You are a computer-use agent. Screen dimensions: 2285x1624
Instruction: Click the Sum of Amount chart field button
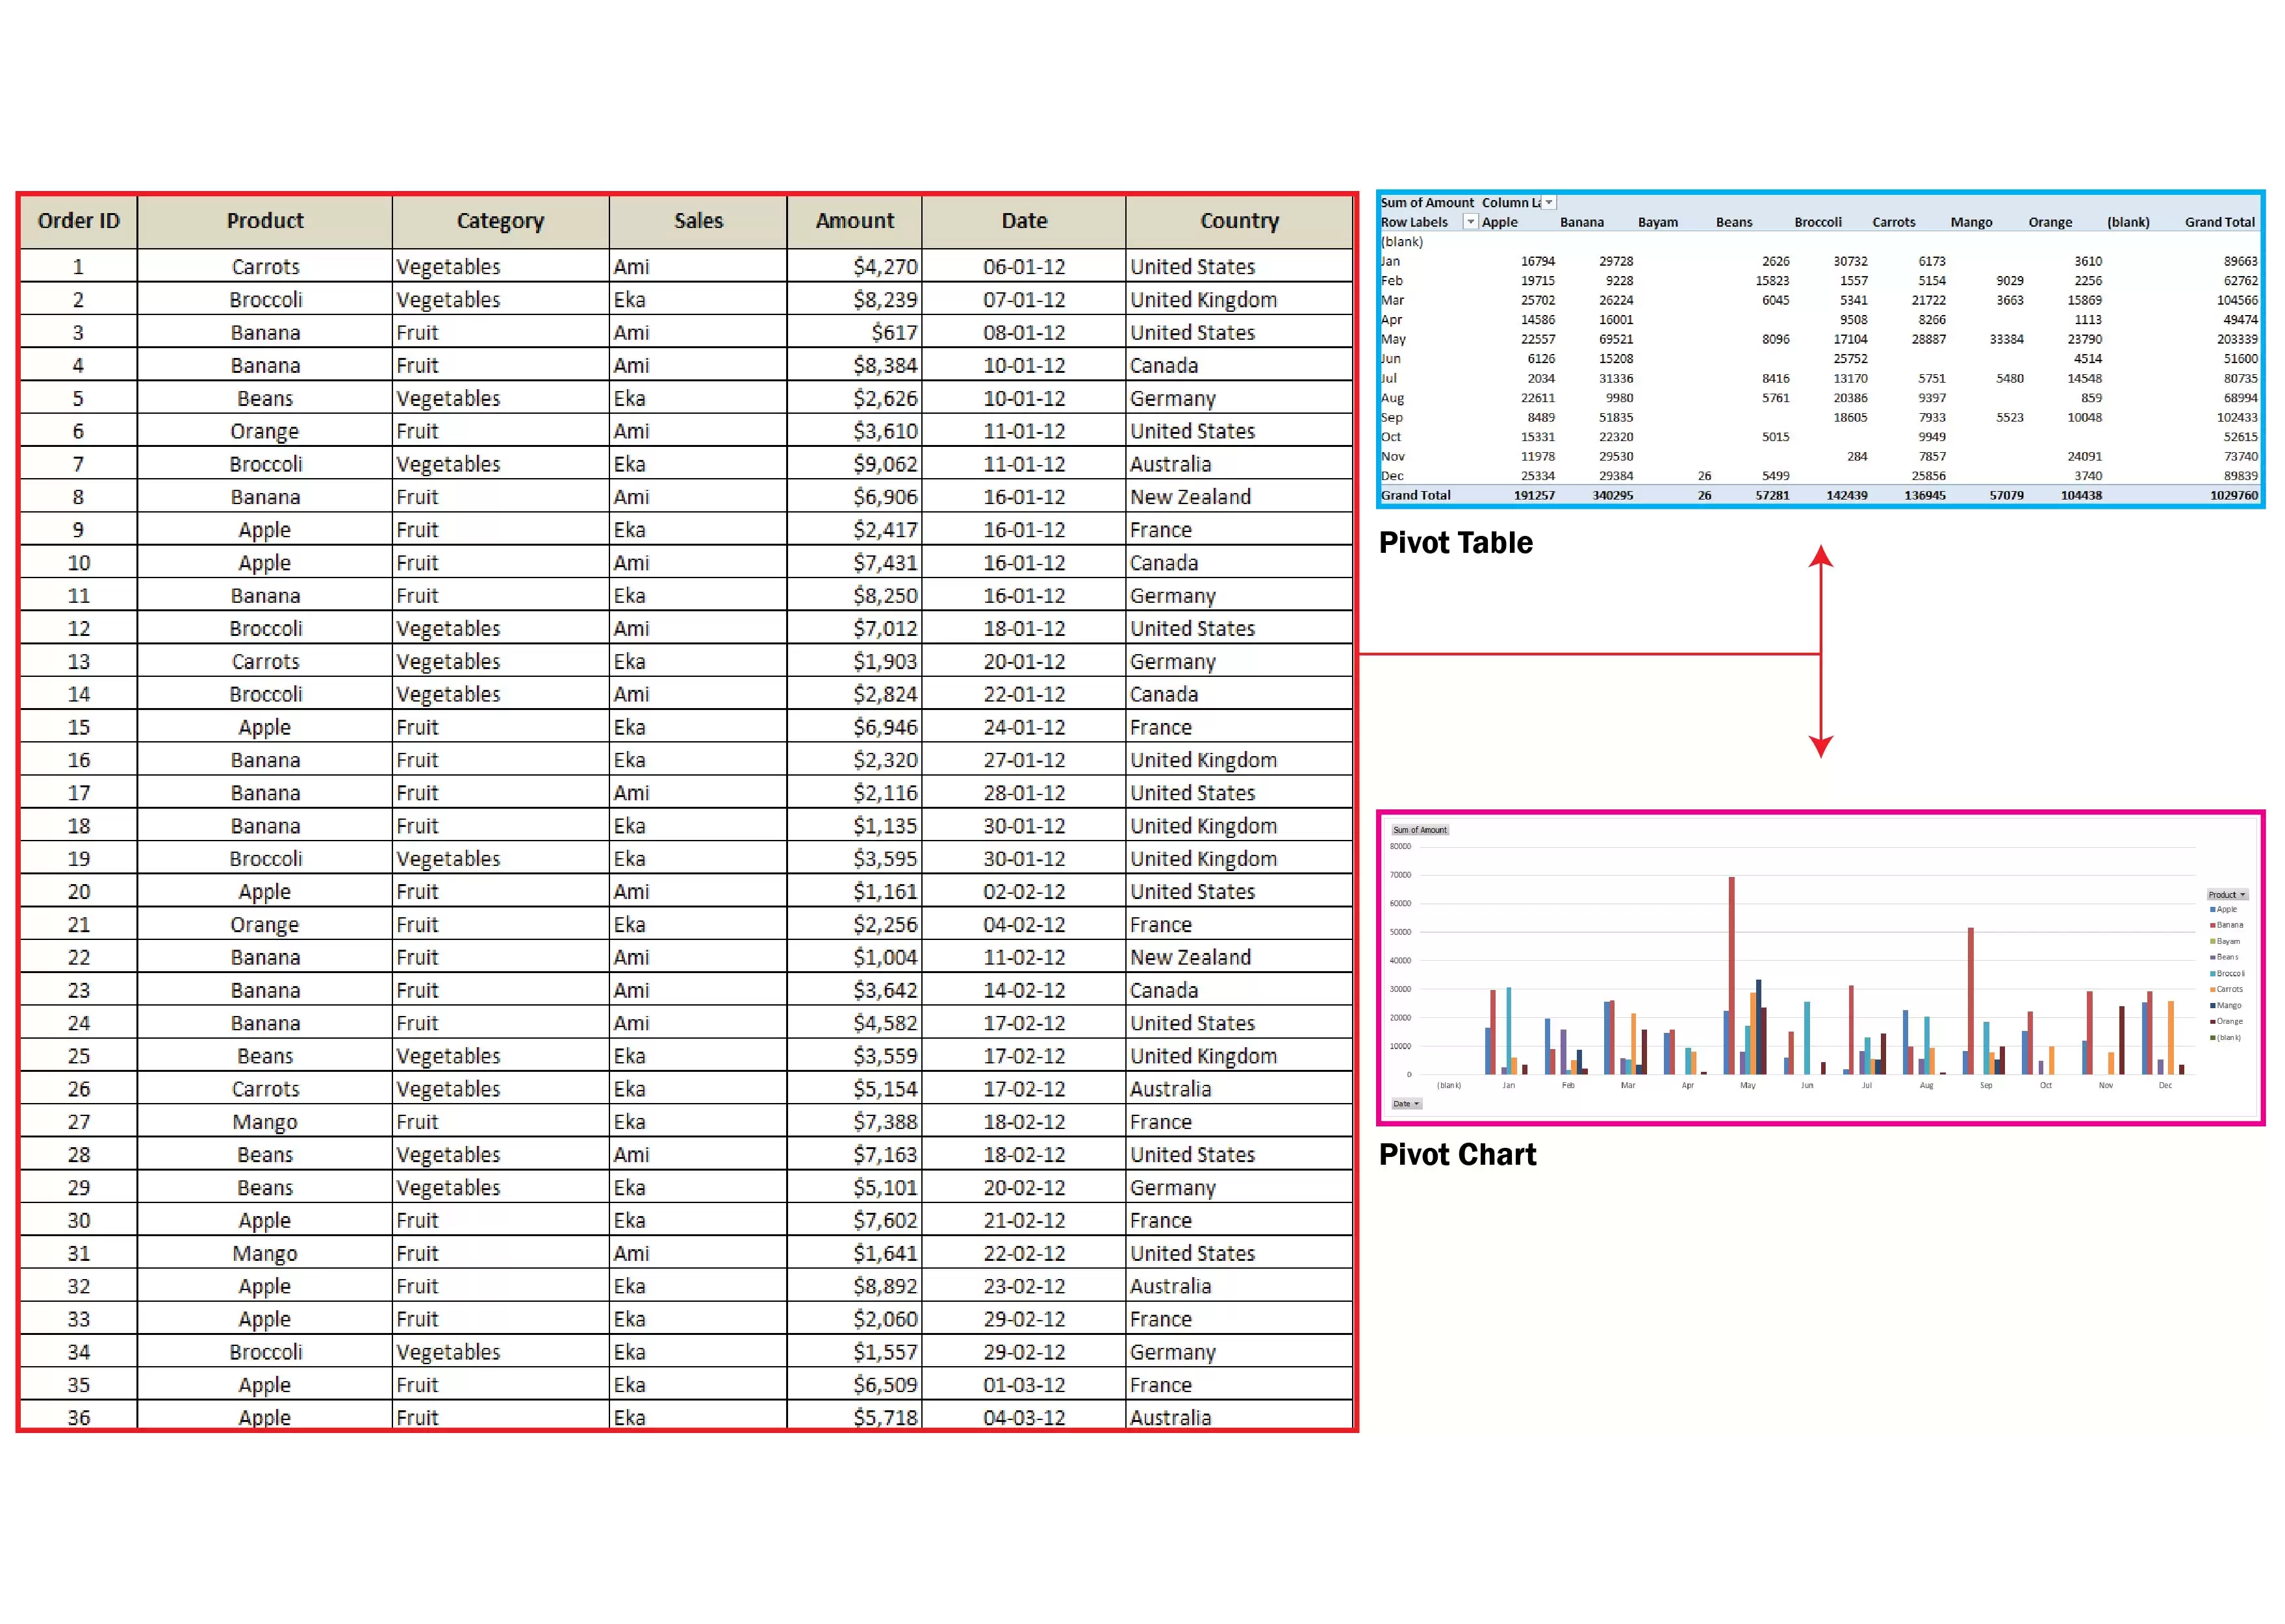(x=1420, y=830)
